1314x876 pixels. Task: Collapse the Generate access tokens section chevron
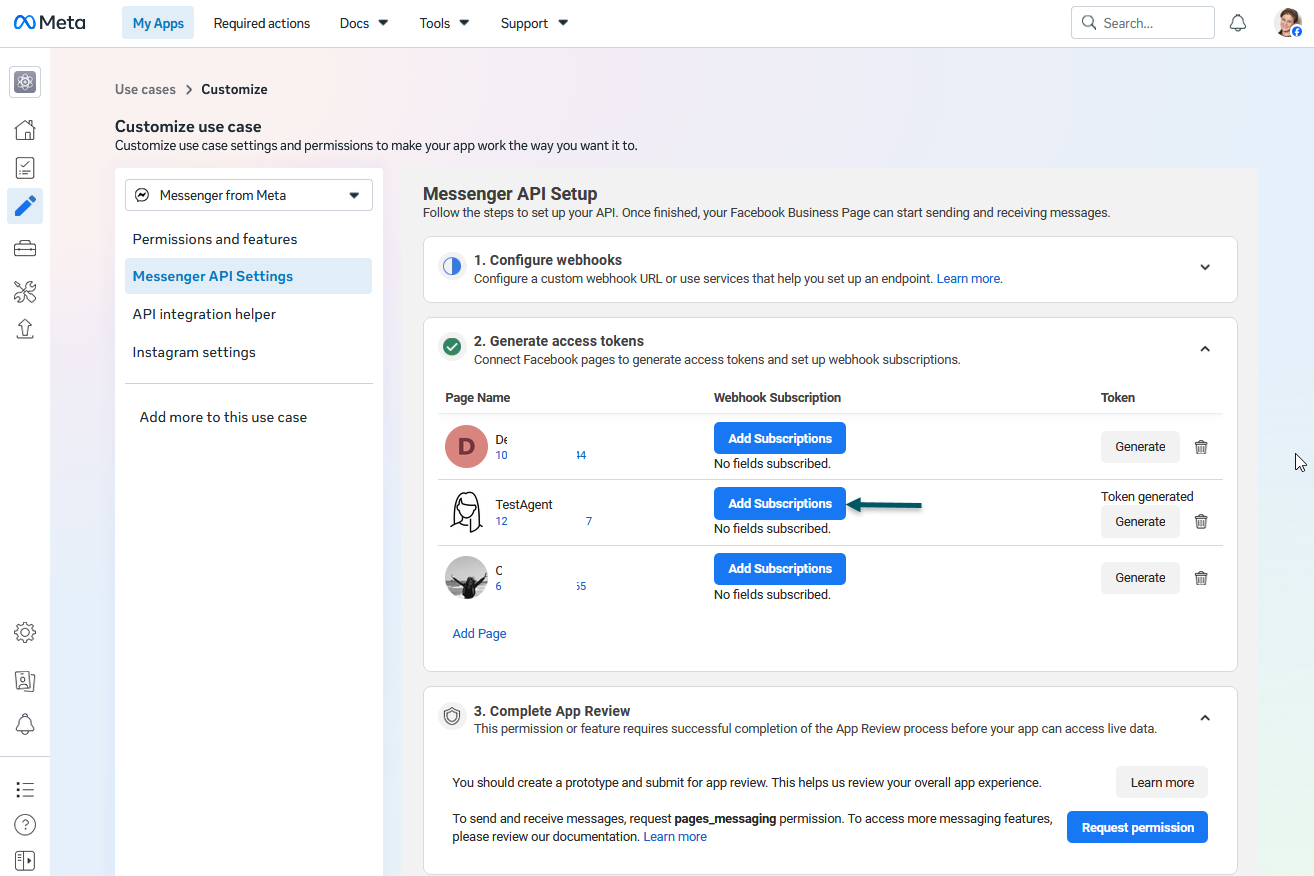click(1205, 349)
